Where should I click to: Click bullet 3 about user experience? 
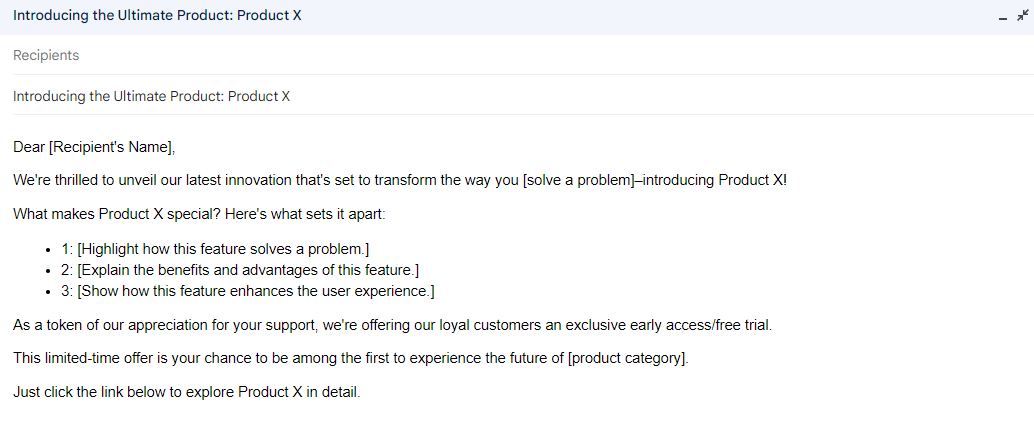click(250, 292)
